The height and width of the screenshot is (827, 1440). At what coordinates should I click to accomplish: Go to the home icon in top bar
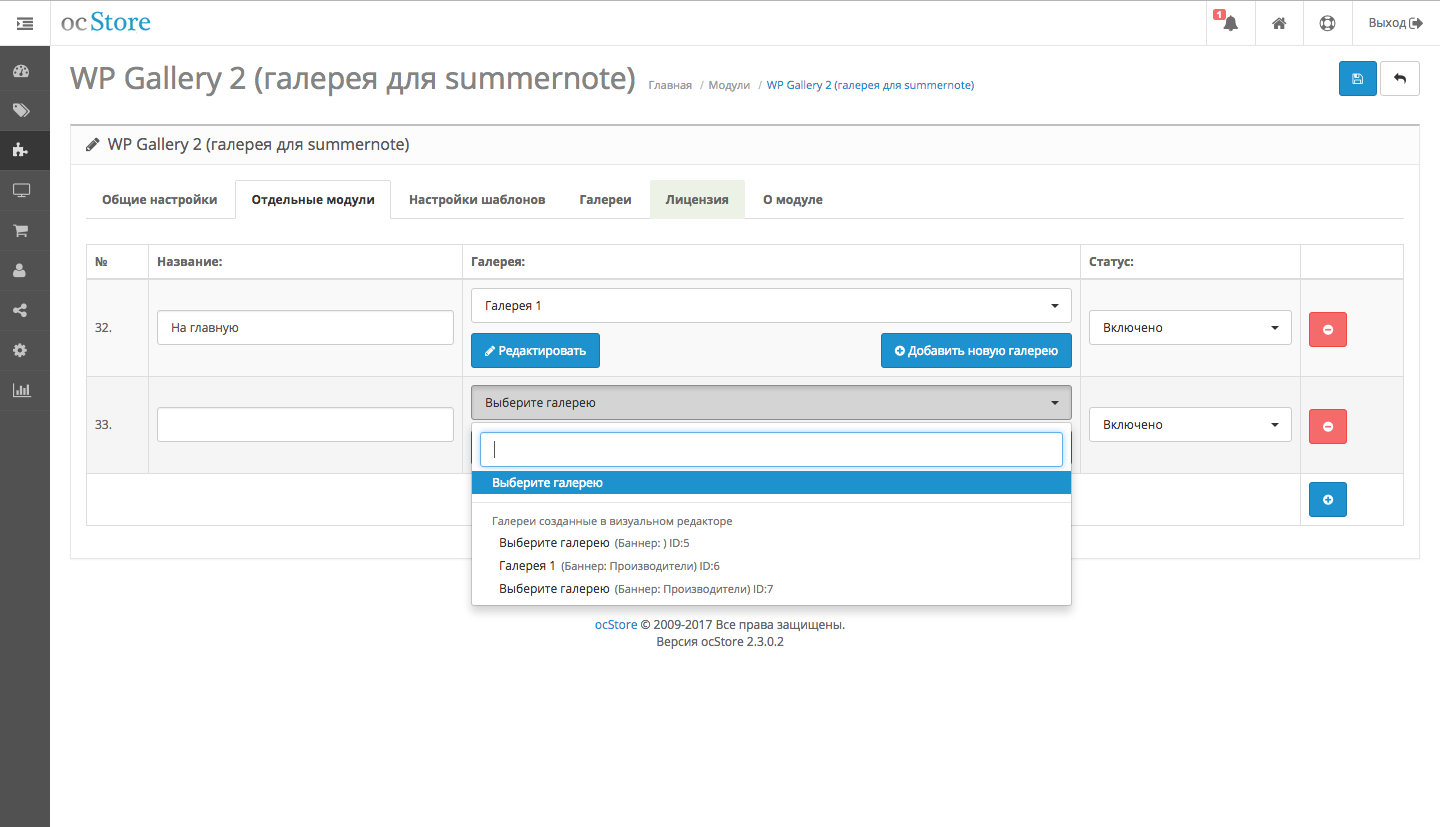[1279, 23]
